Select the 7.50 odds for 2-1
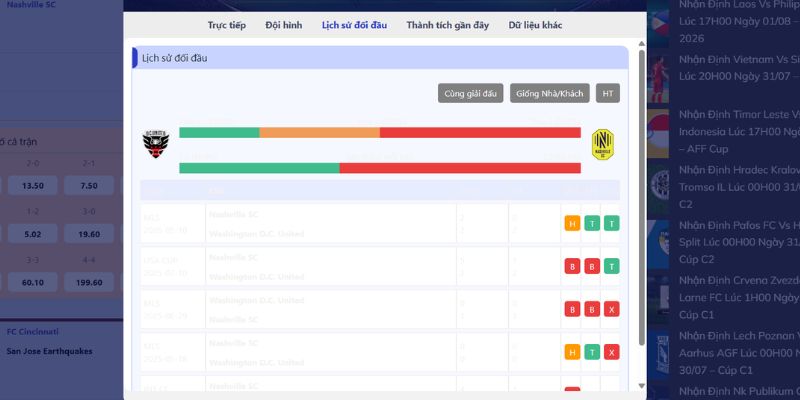Image resolution: width=800 pixels, height=400 pixels. [89, 185]
